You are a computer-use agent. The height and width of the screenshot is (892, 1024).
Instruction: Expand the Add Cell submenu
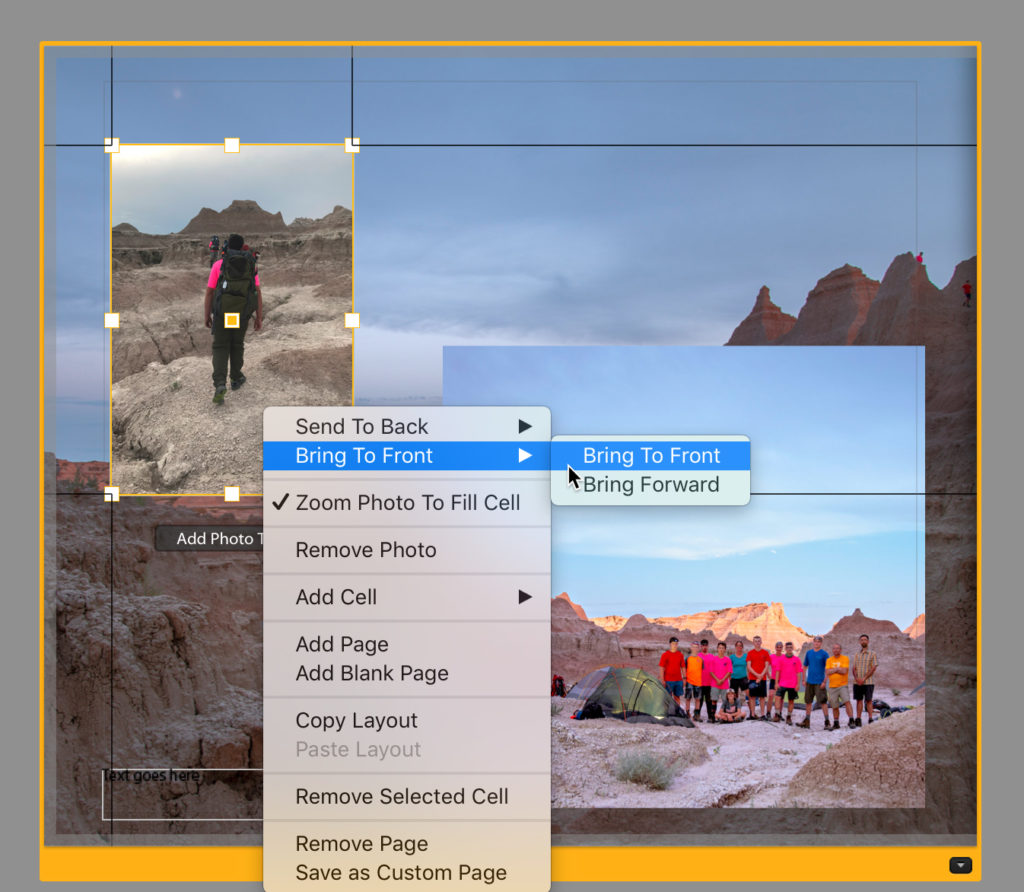(407, 597)
